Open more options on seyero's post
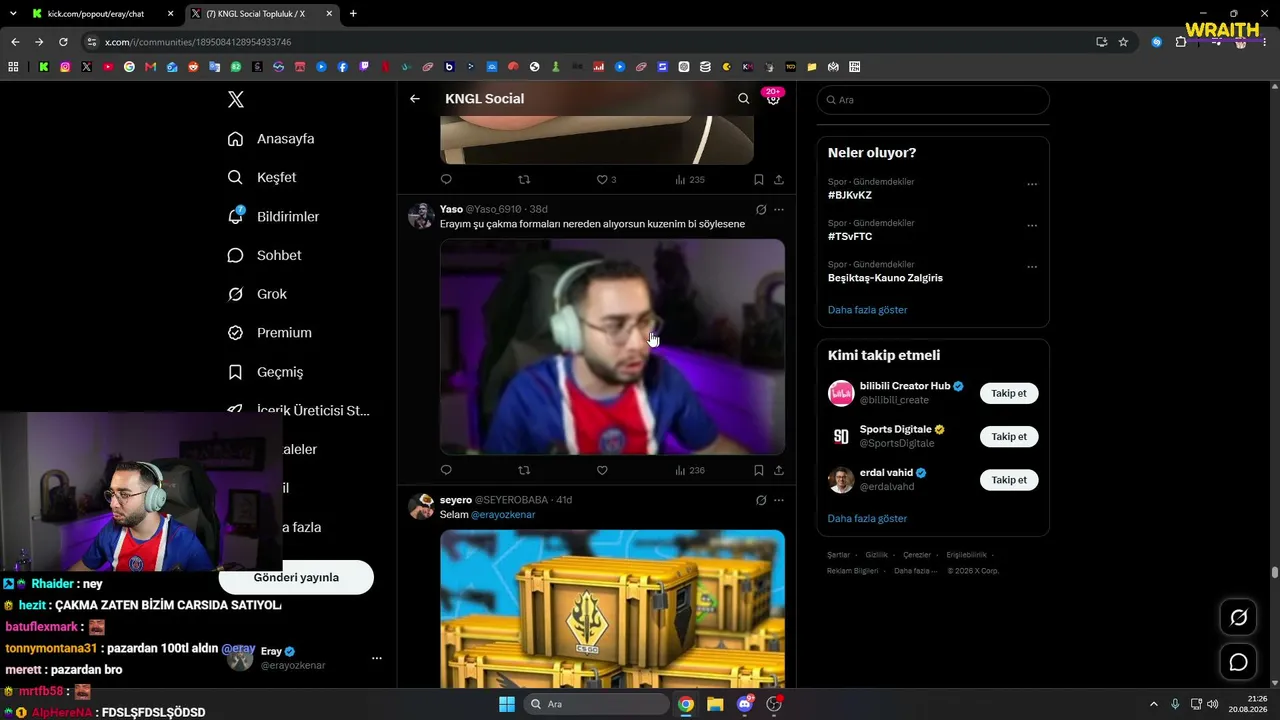The height and width of the screenshot is (720, 1280). click(x=779, y=500)
